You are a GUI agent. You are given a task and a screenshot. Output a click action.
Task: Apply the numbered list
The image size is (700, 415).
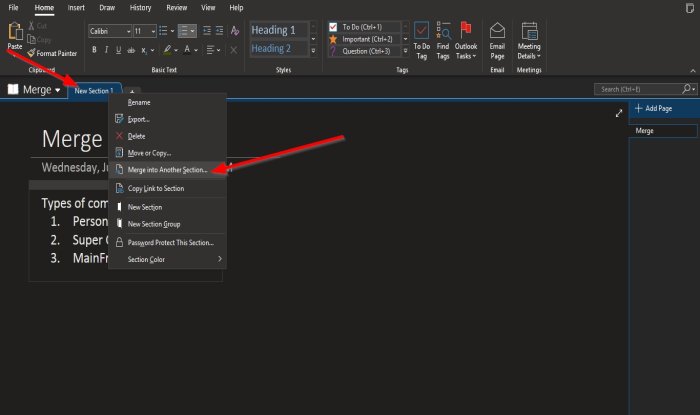click(183, 31)
